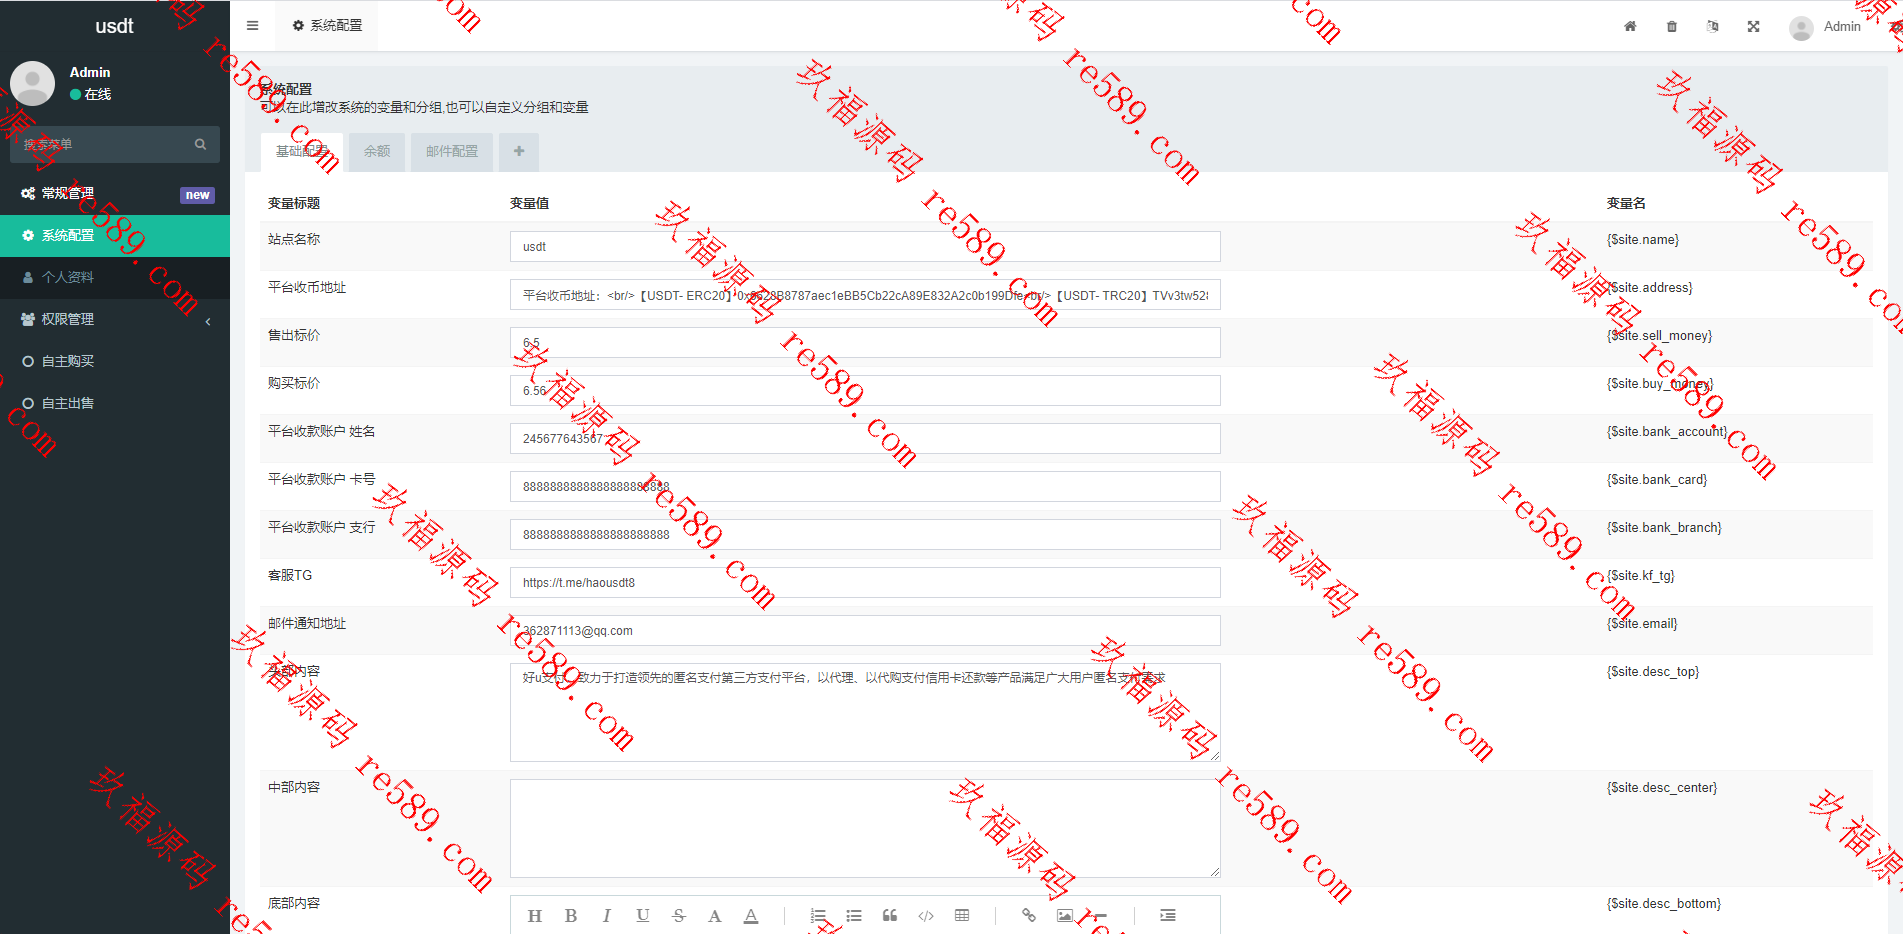
Task: Click the 平台收币地址 input field
Action: tap(865, 294)
